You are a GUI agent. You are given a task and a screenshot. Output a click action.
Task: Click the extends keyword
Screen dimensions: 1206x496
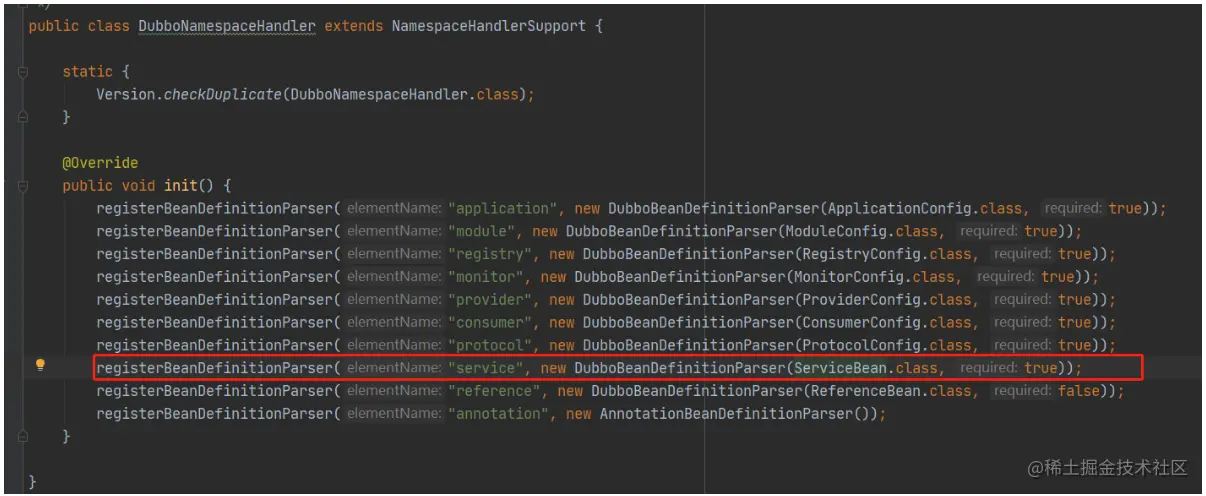pos(353,25)
